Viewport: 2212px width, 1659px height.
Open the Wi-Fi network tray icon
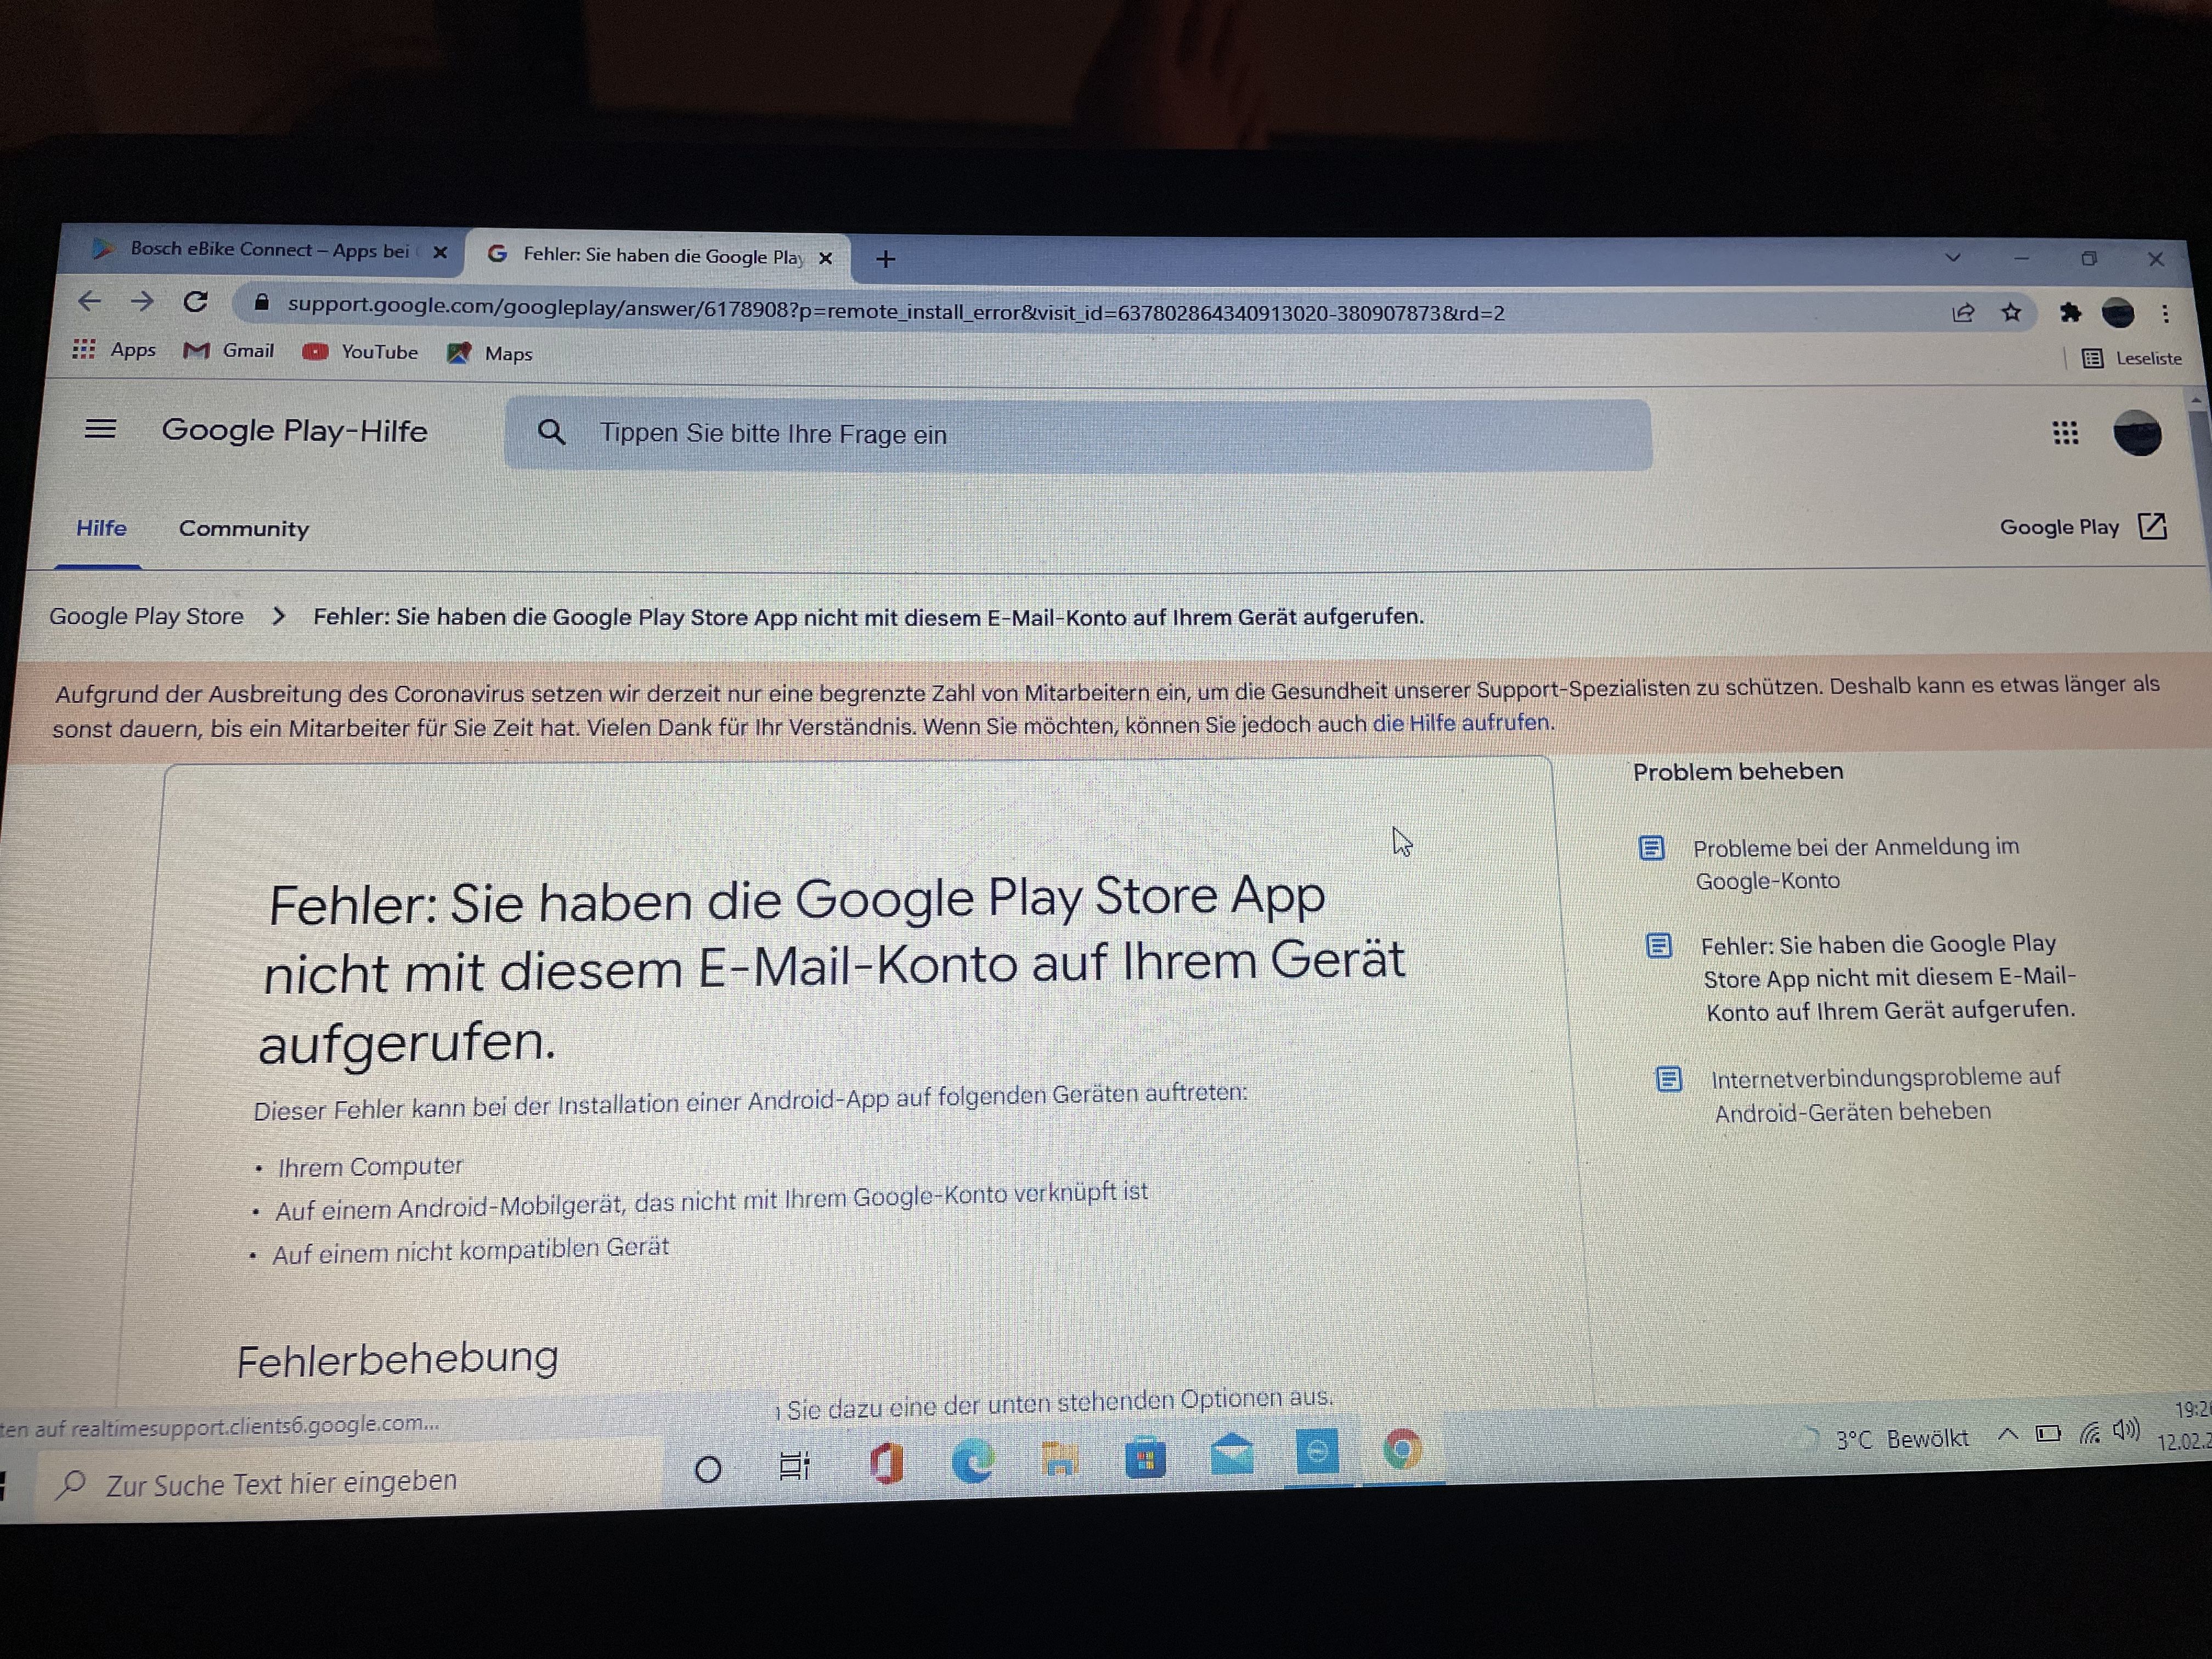pos(2090,1432)
